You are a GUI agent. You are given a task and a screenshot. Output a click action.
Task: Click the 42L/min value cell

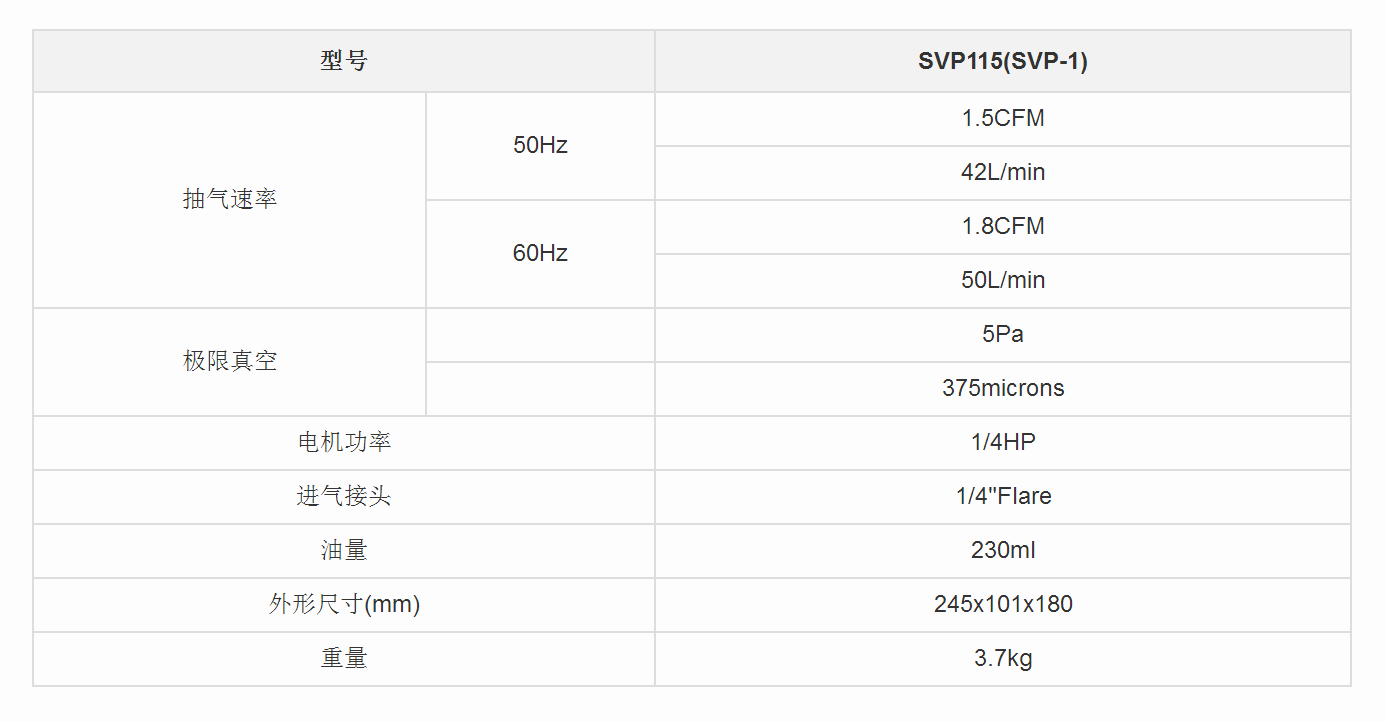click(1002, 172)
